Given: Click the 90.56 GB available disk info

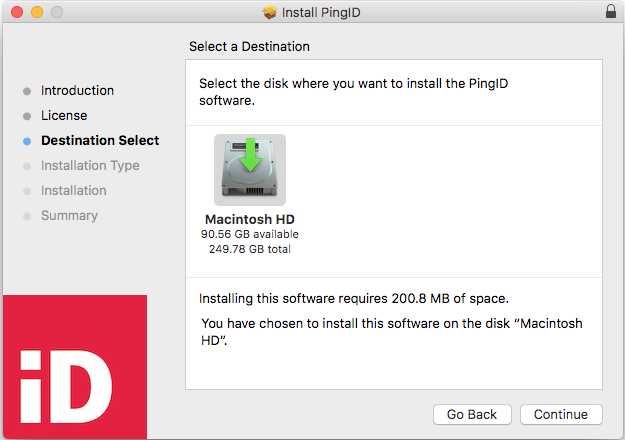Looking at the screenshot, I should (250, 234).
